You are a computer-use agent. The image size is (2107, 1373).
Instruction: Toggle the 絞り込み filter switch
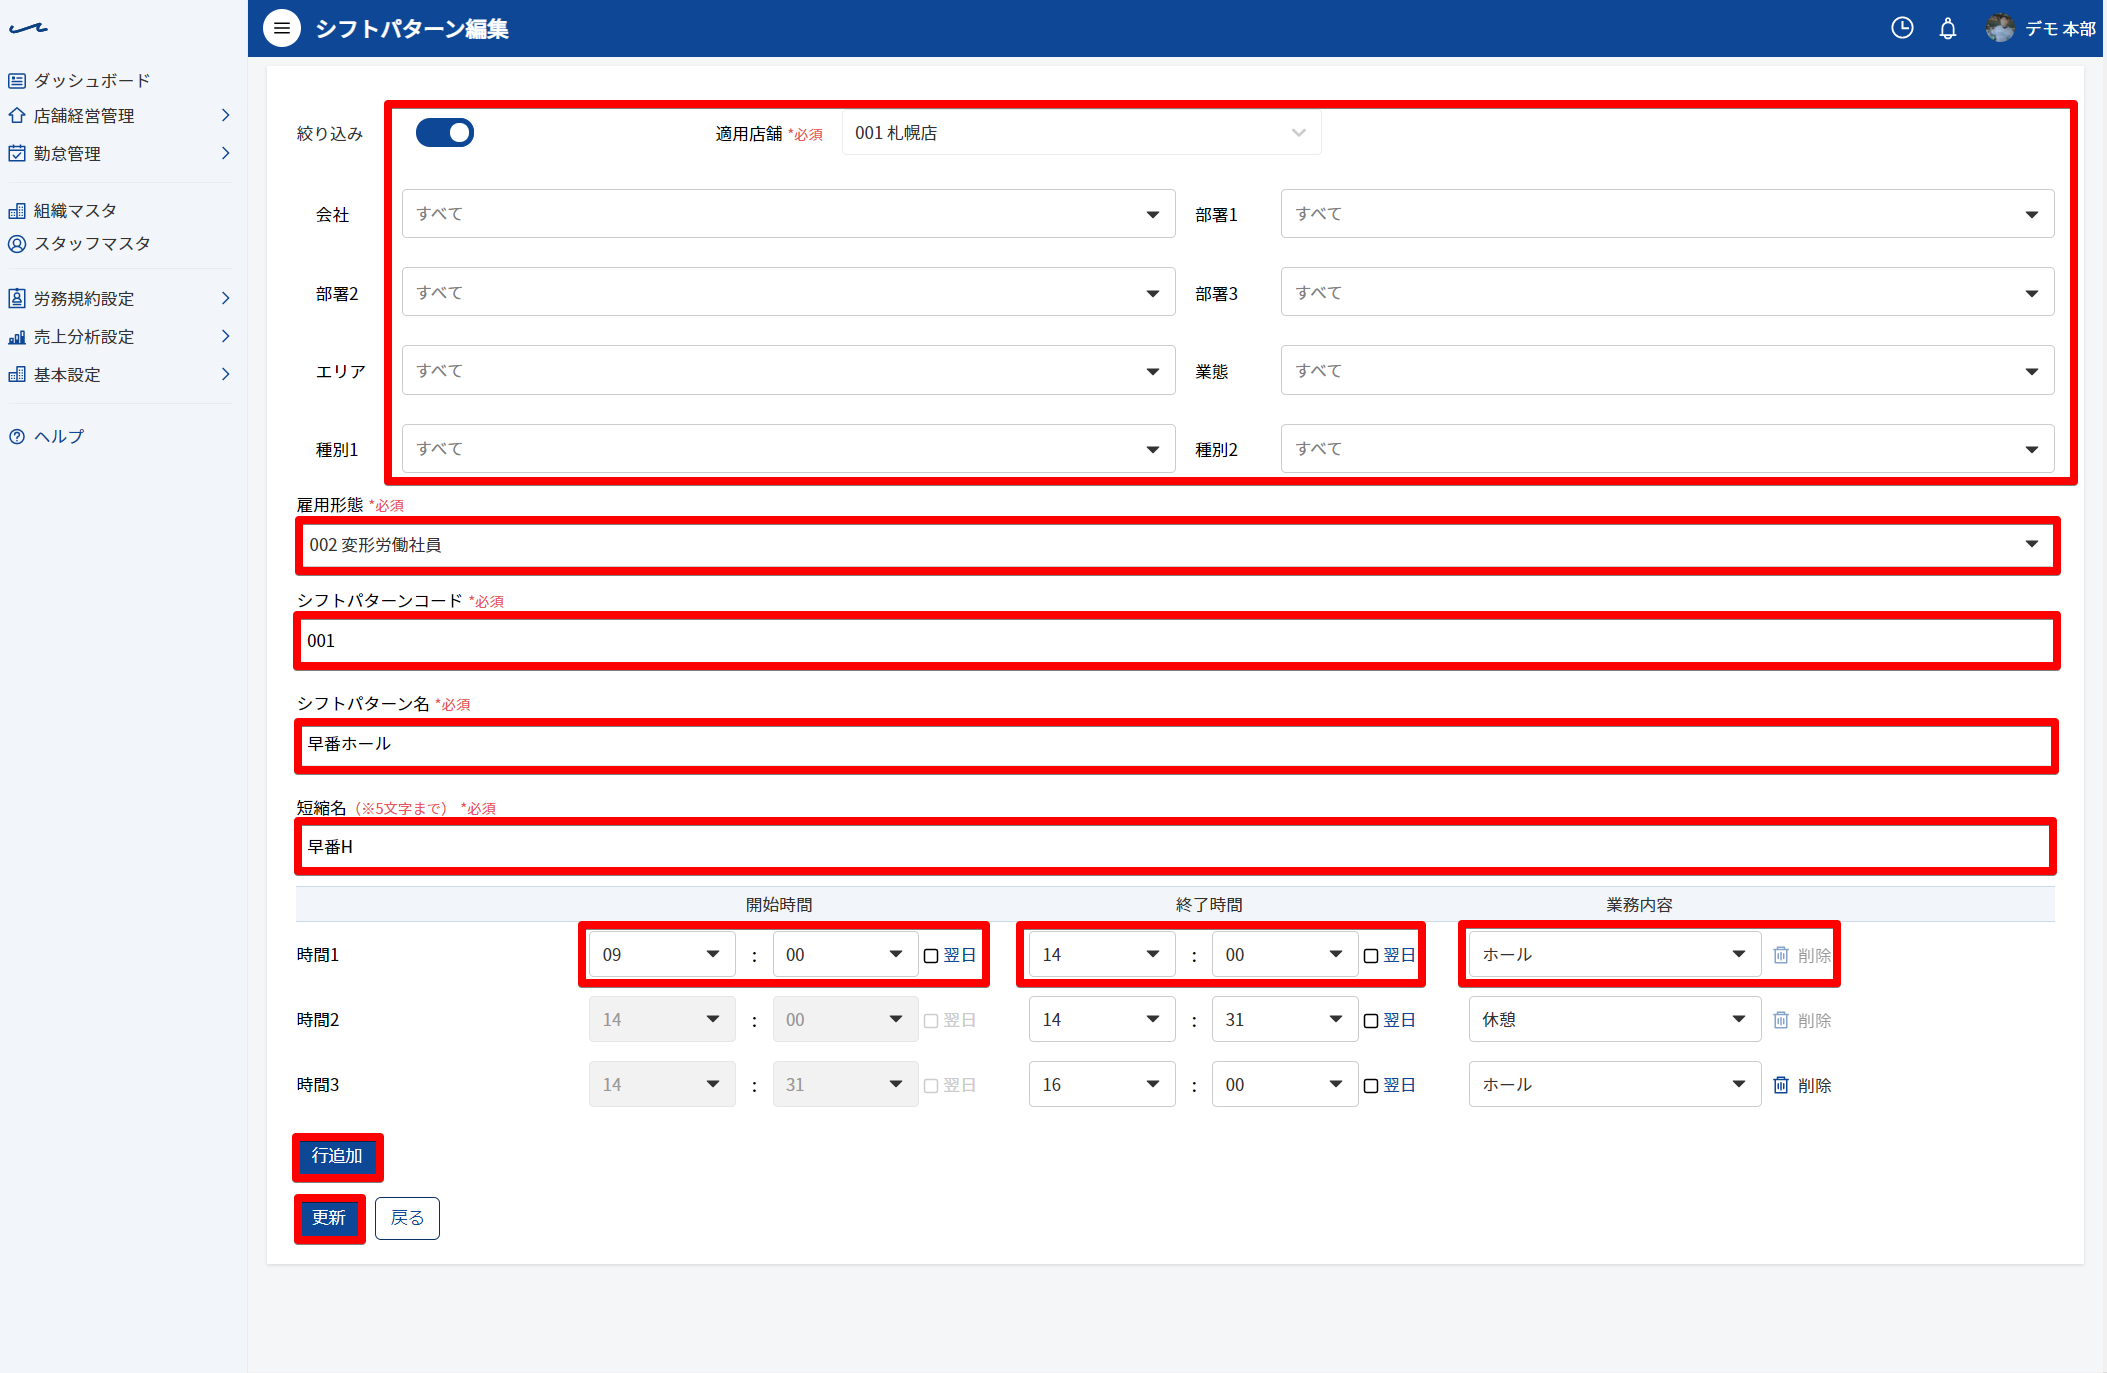pyautogui.click(x=445, y=132)
